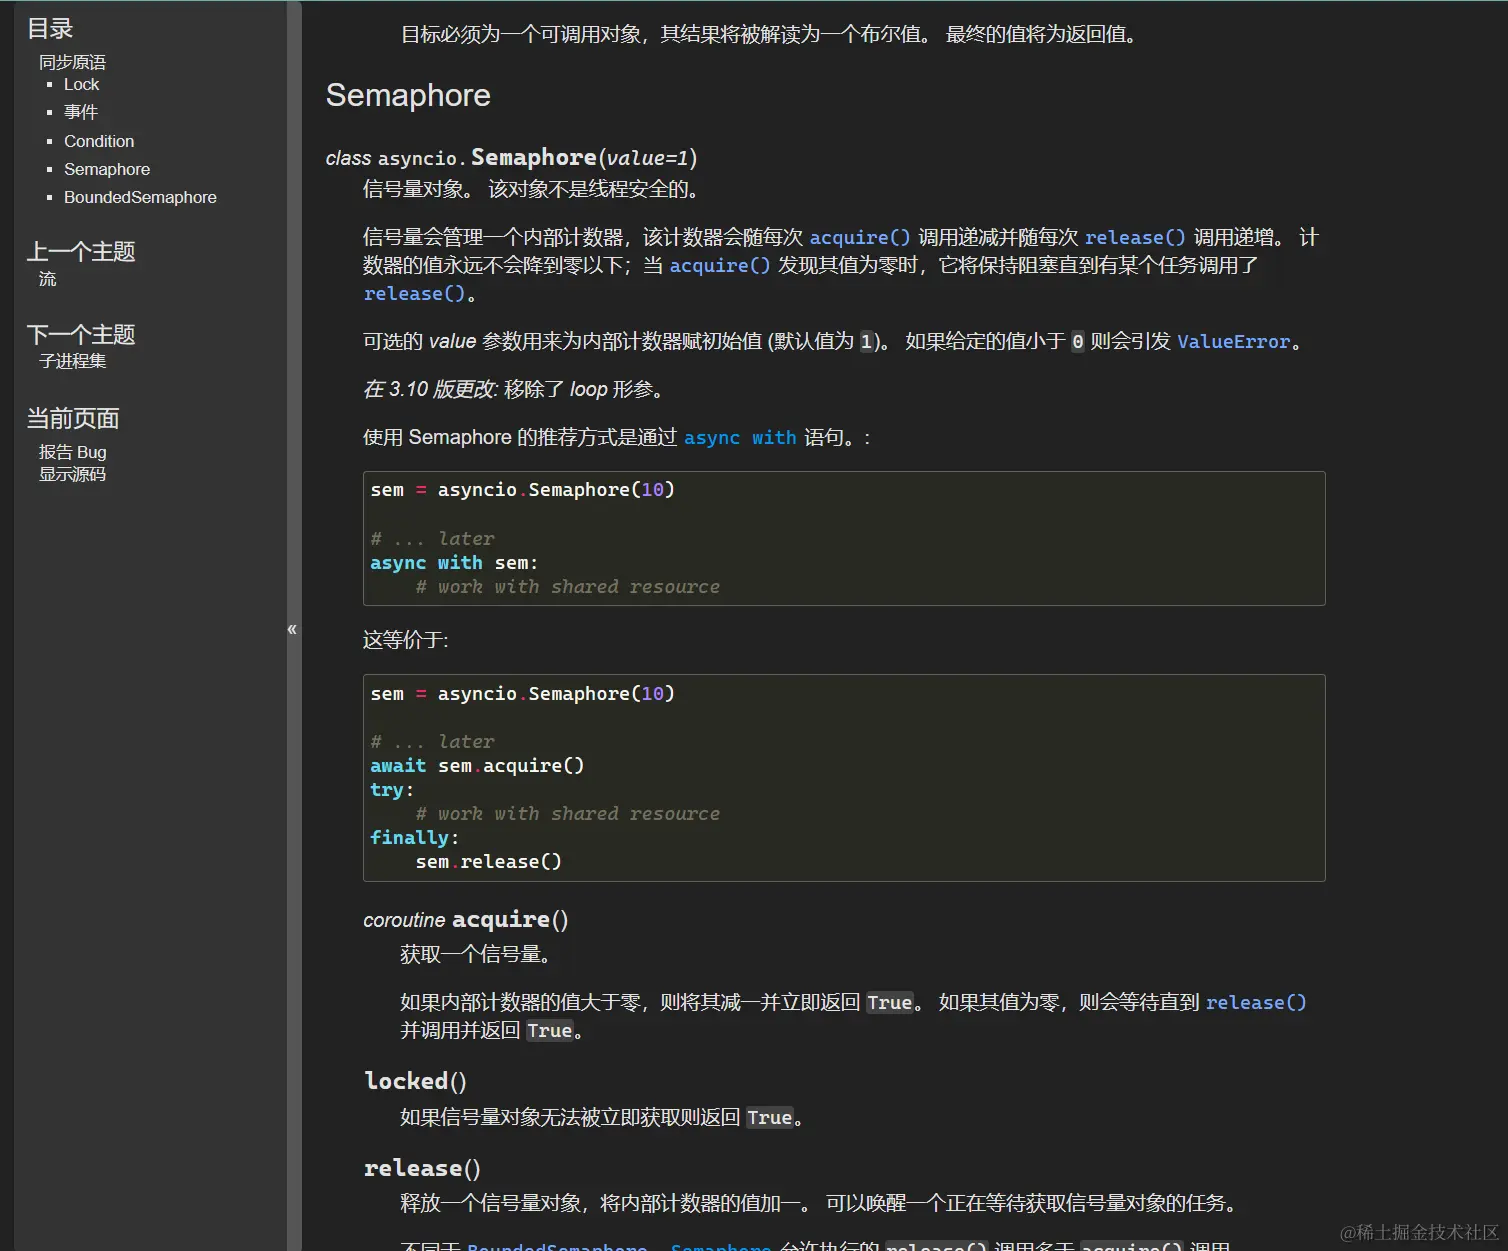
Task: Click the 上一个主题 sidebar heading
Action: [x=81, y=252]
